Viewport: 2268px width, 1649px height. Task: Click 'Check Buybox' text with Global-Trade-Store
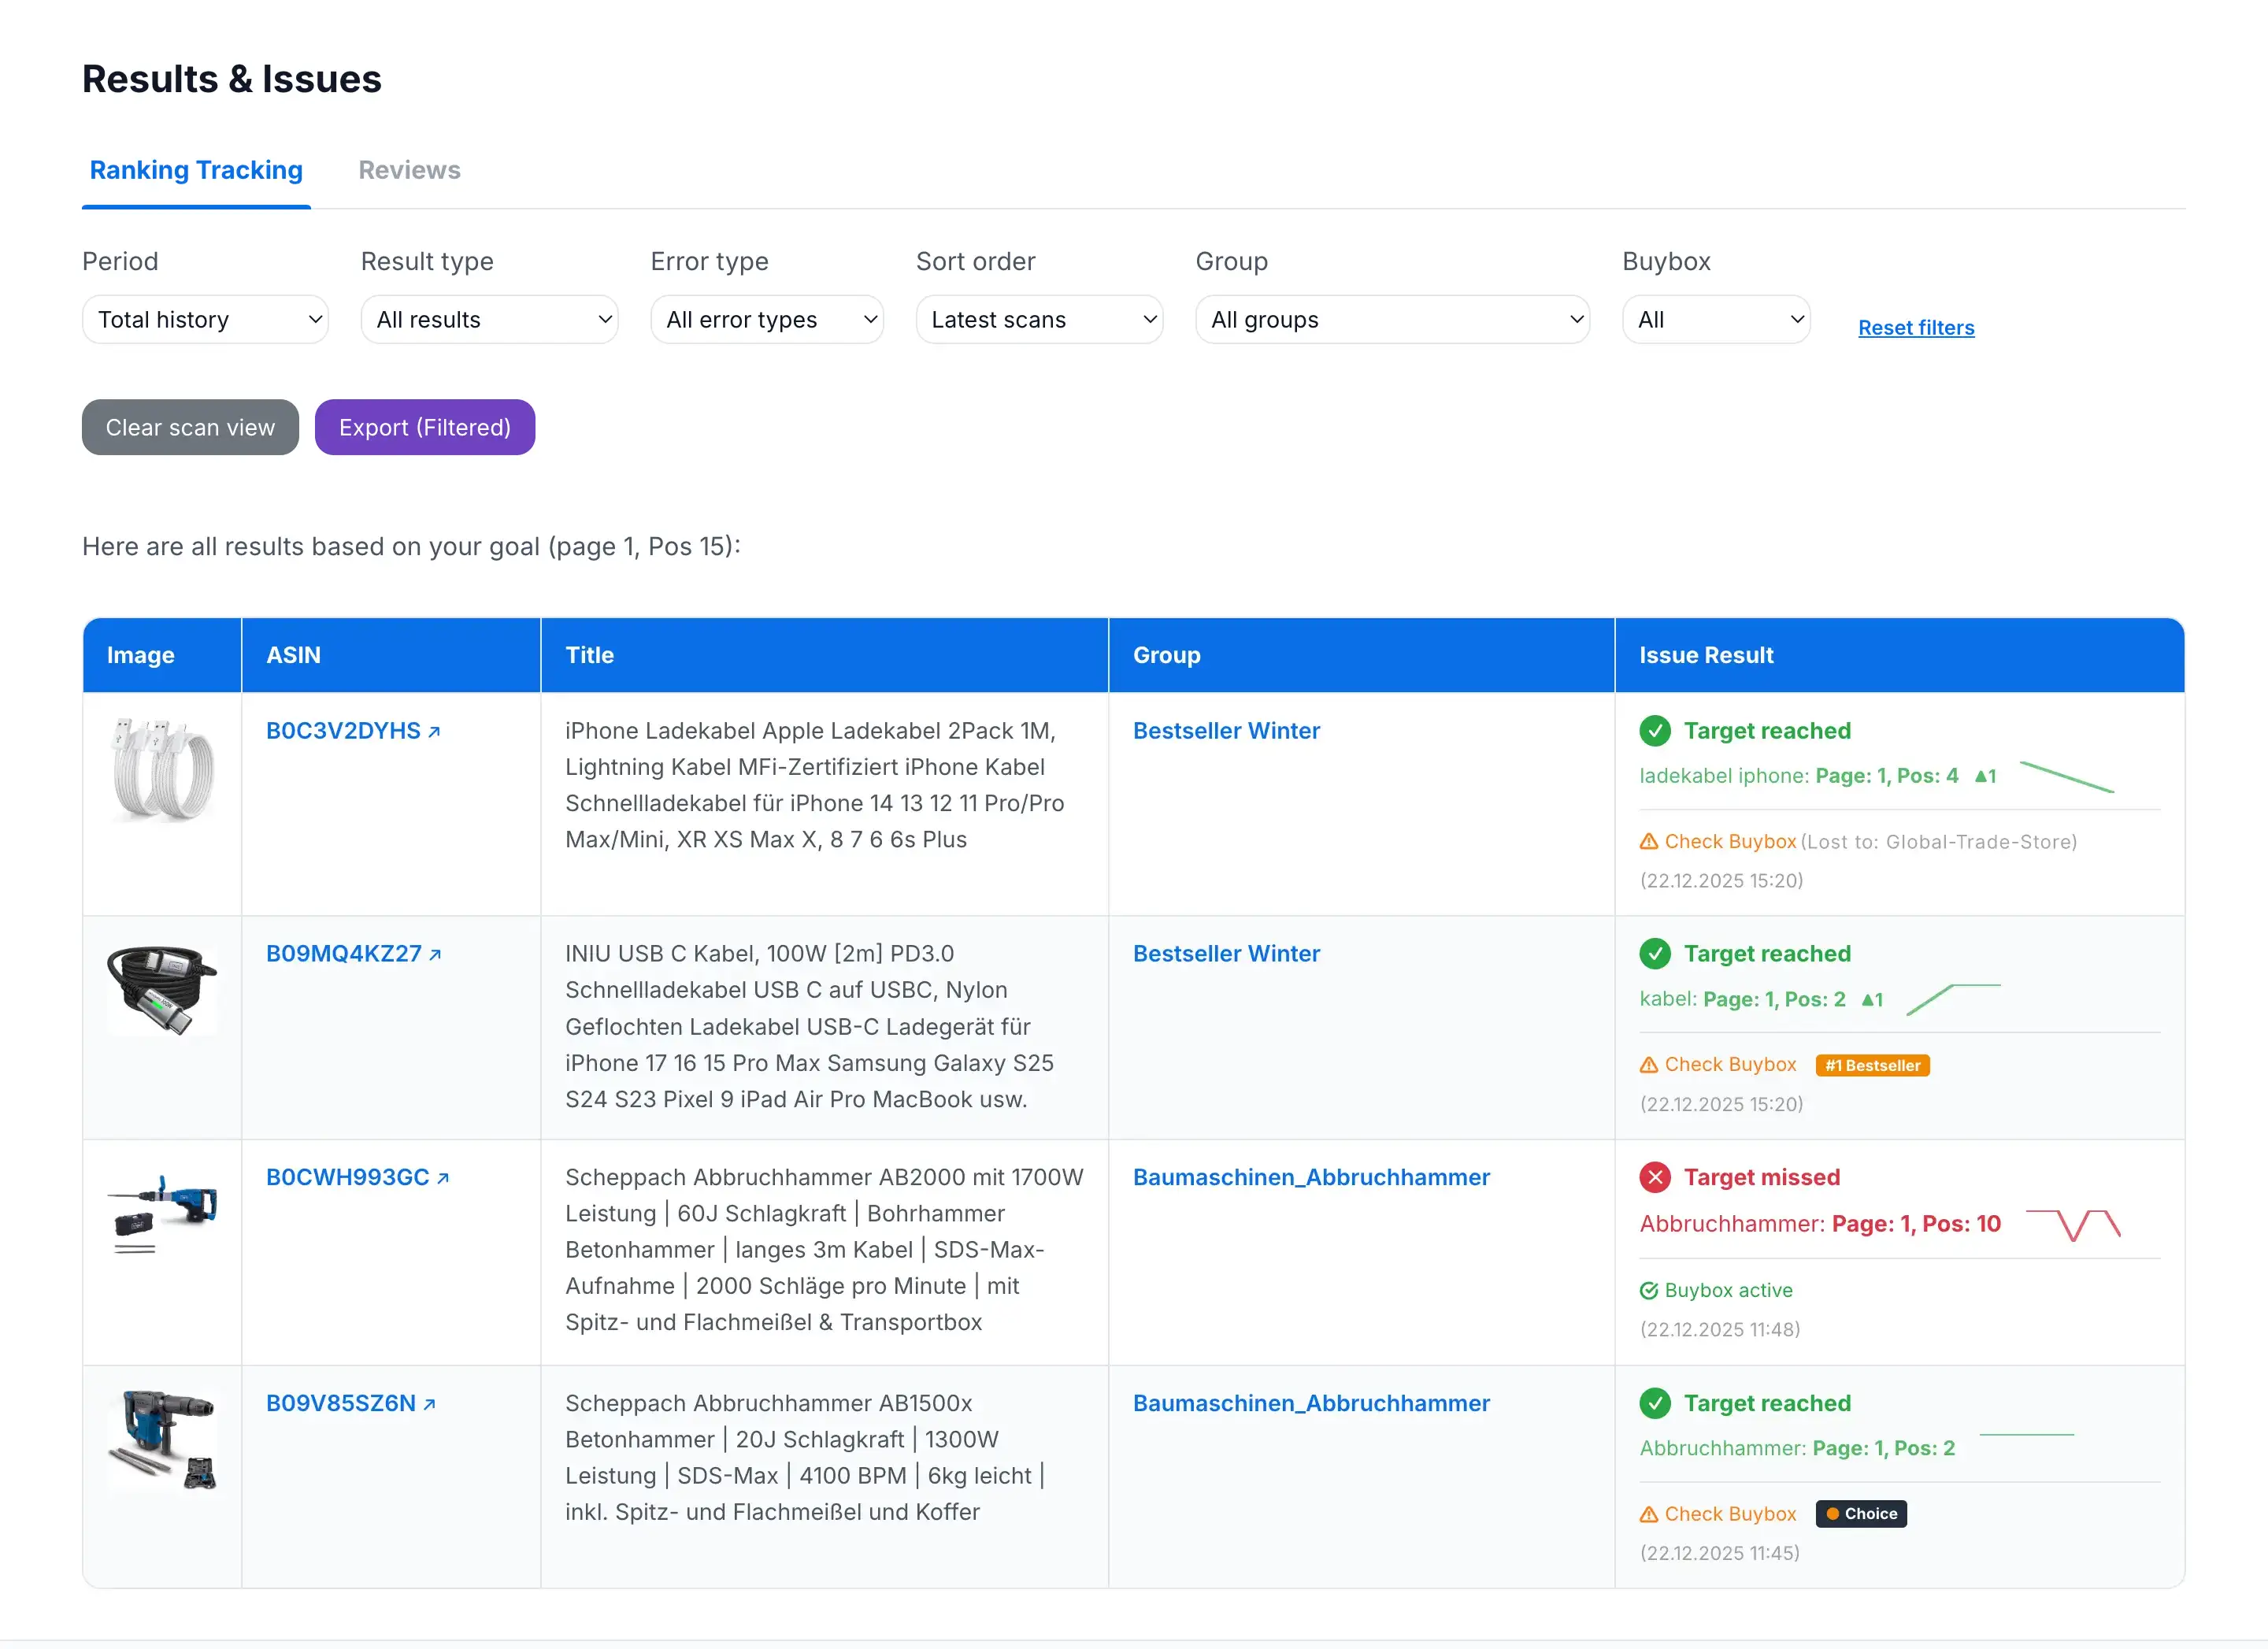click(x=1730, y=842)
